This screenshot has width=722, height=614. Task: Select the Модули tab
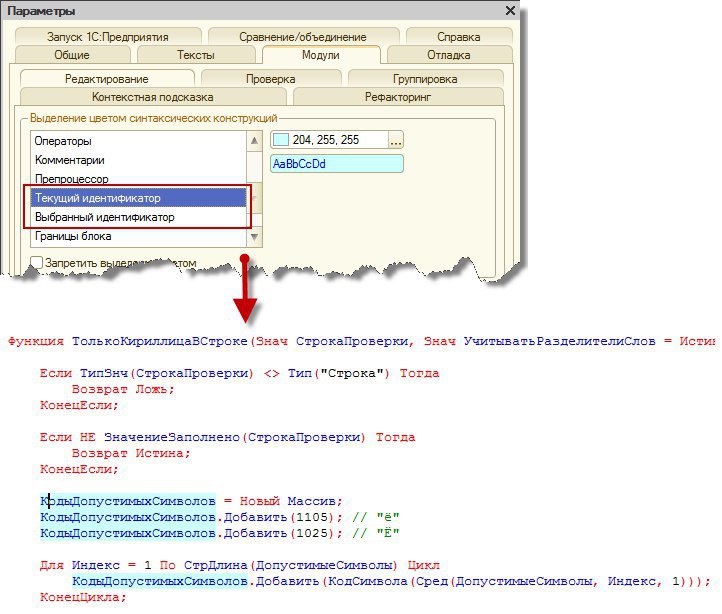pos(321,55)
